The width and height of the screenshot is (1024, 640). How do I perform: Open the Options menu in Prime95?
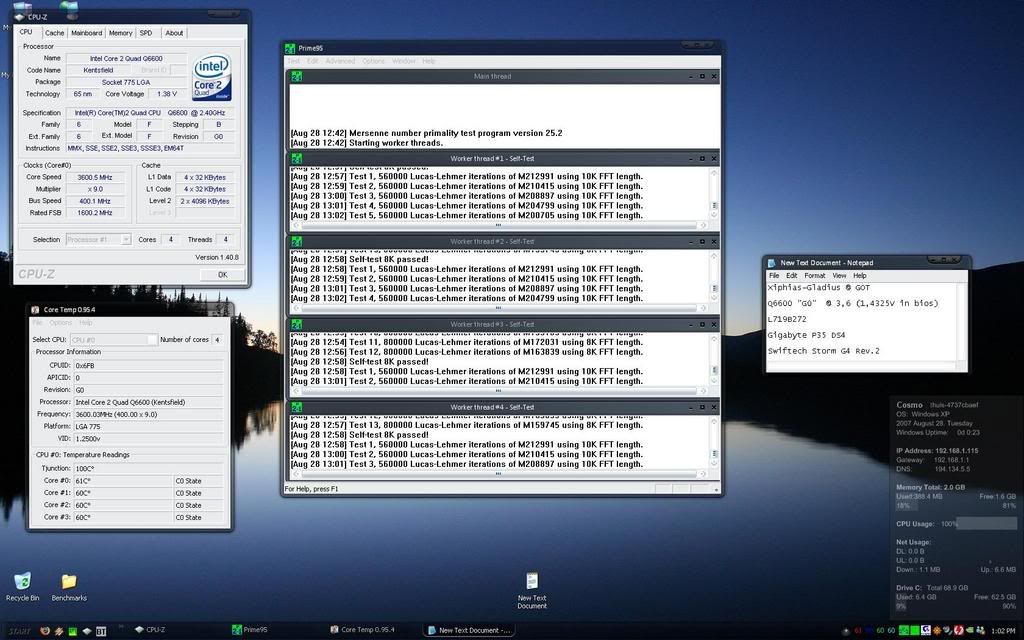[x=374, y=61]
